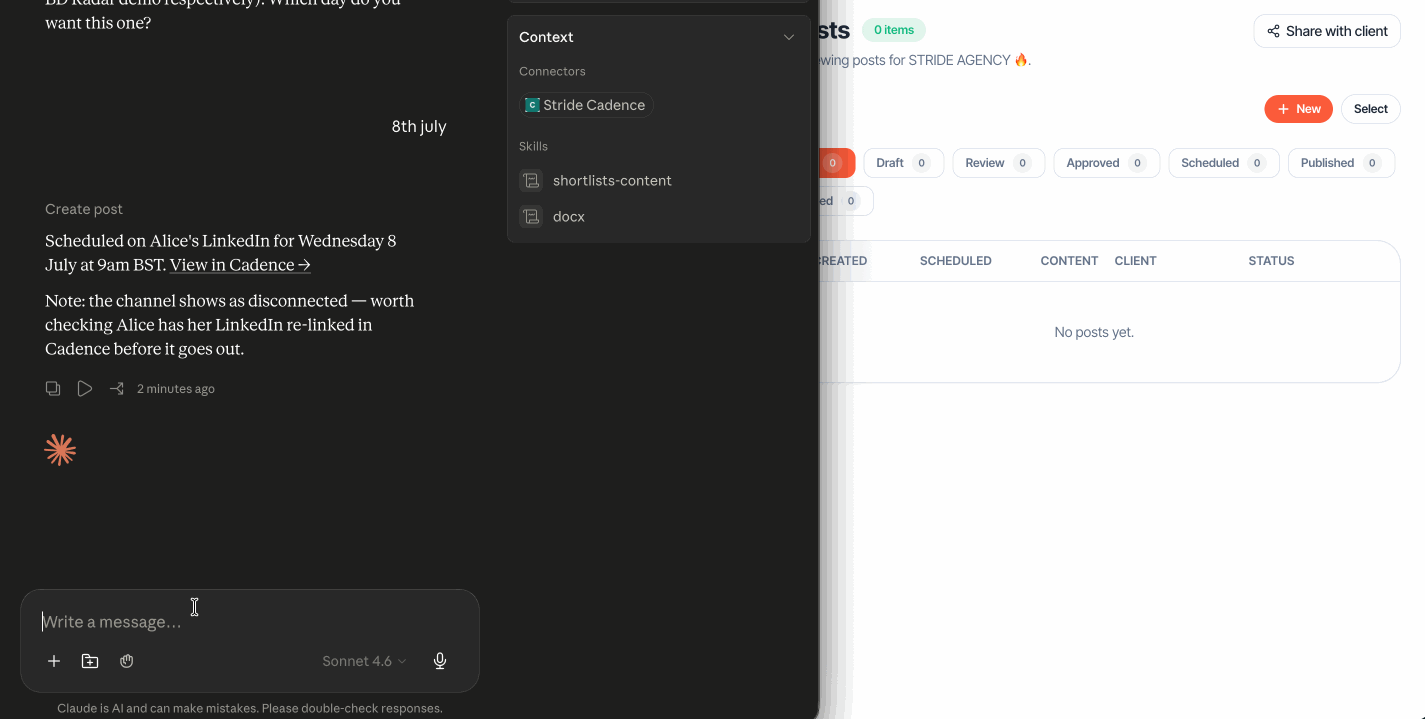The height and width of the screenshot is (719, 1425).
Task: Click the shortlists-content skill icon
Action: coord(530,181)
